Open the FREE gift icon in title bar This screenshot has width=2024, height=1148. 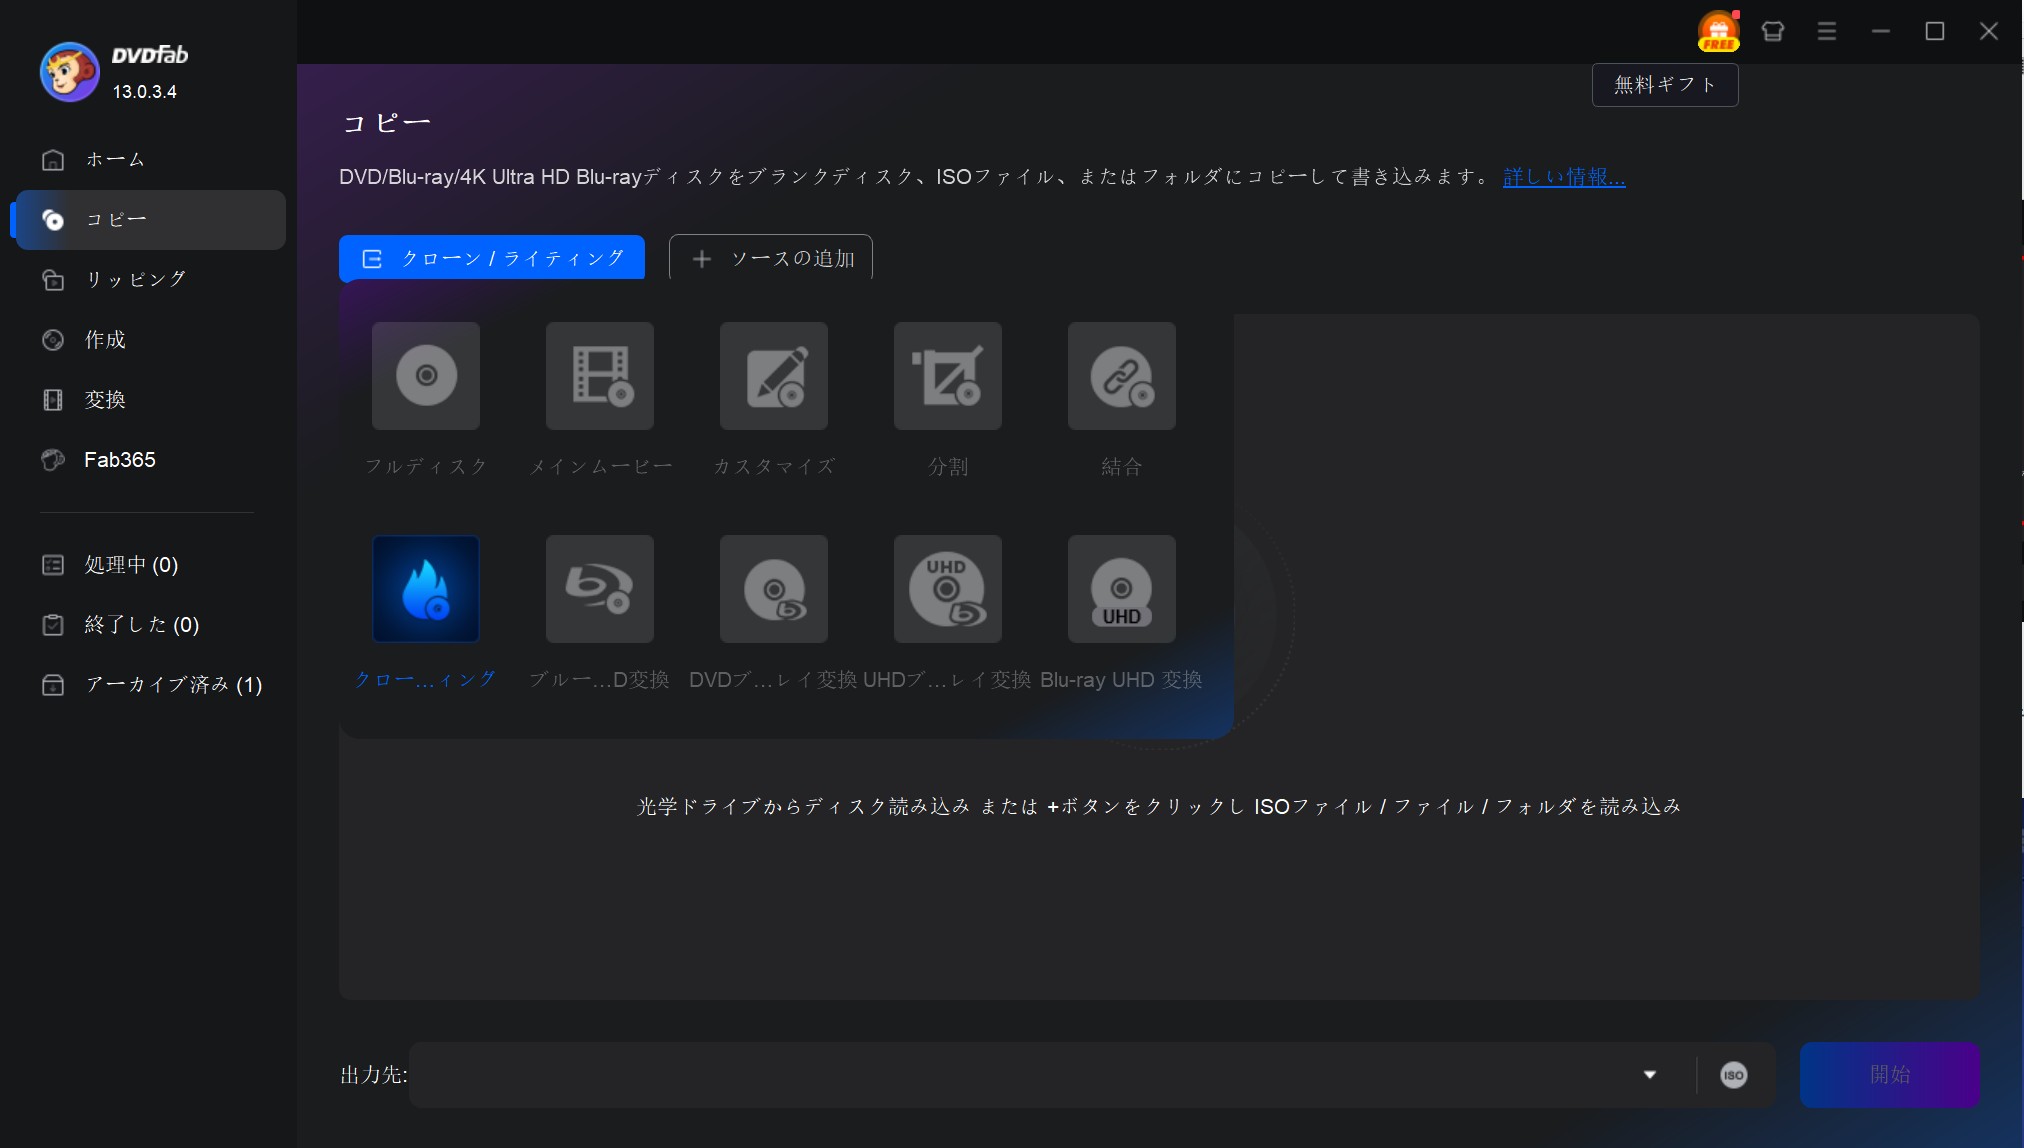coord(1719,31)
